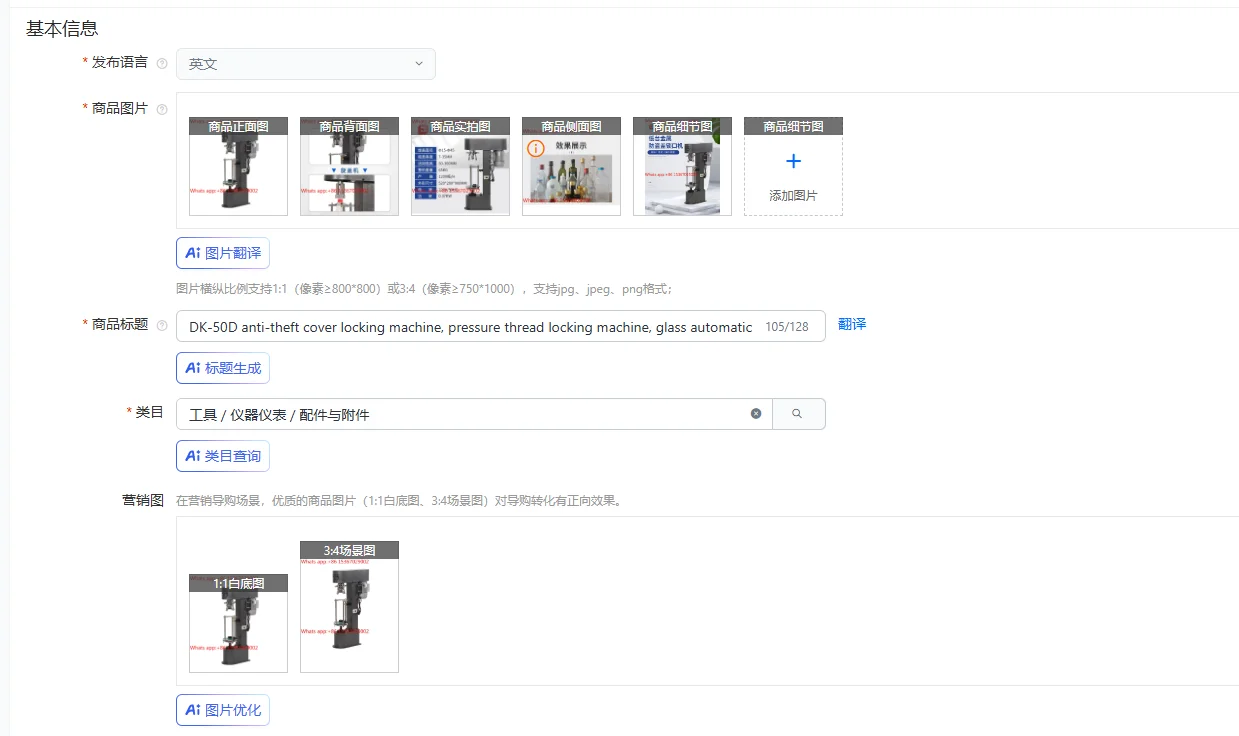Click the orange warning icon on 商品侧面图
This screenshot has height=736, width=1239.
point(536,148)
